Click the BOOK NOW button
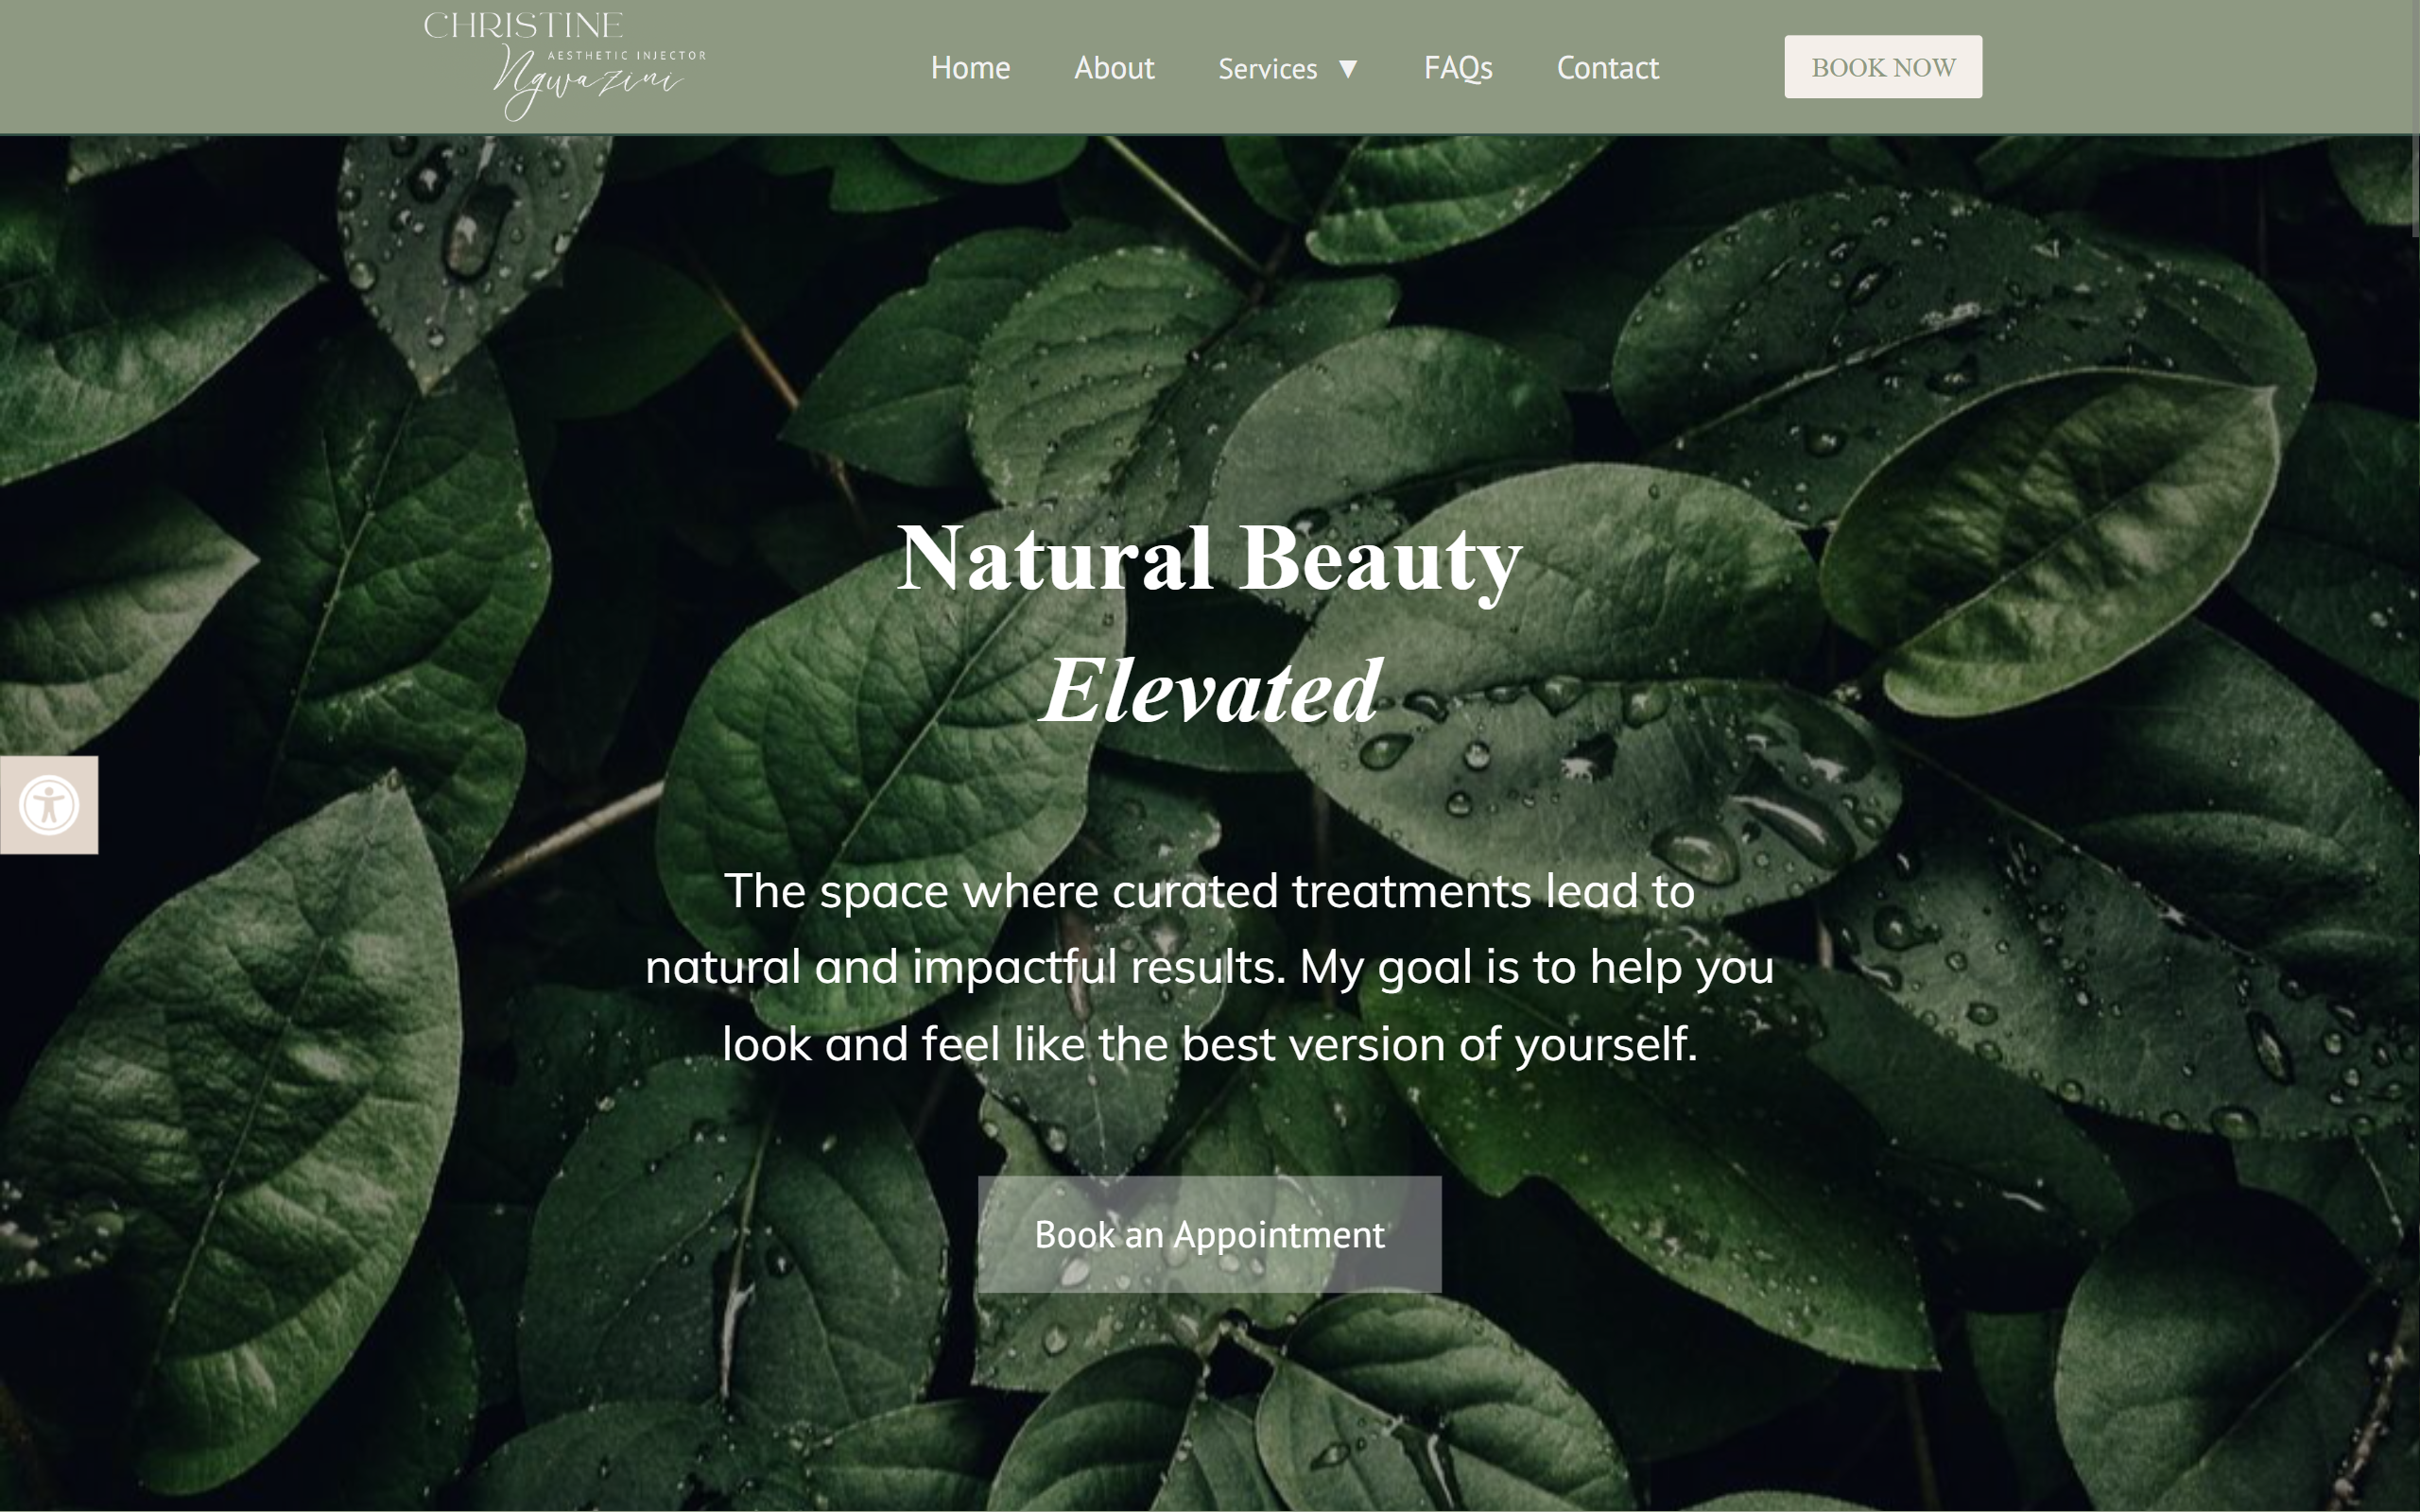This screenshot has height=1512, width=2420. [x=1883, y=67]
